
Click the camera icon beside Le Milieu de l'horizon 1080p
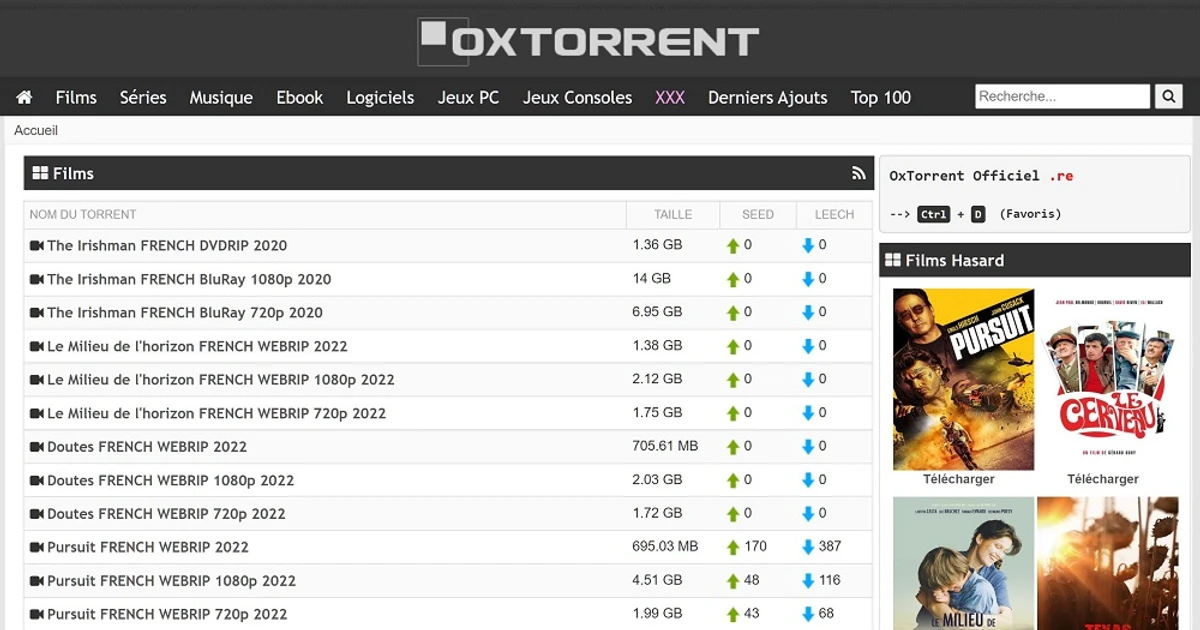(x=36, y=379)
